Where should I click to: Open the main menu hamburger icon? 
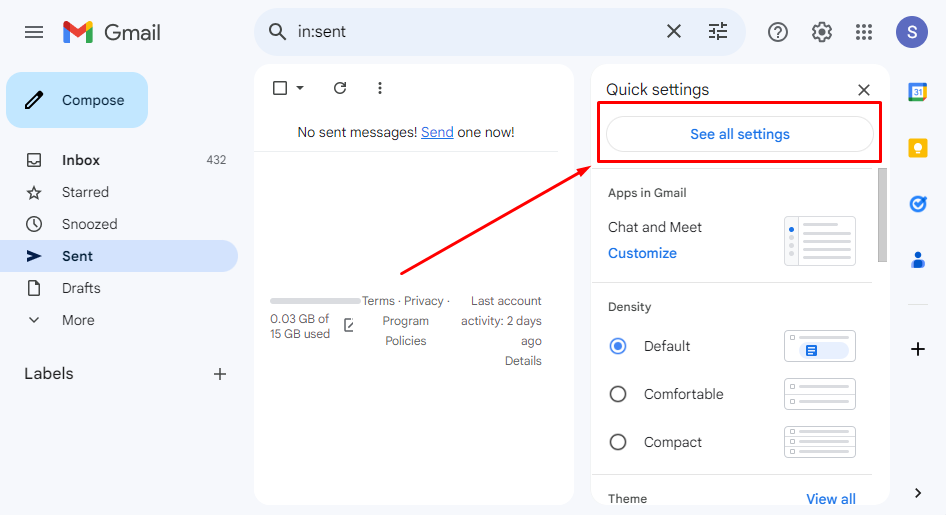(x=34, y=32)
